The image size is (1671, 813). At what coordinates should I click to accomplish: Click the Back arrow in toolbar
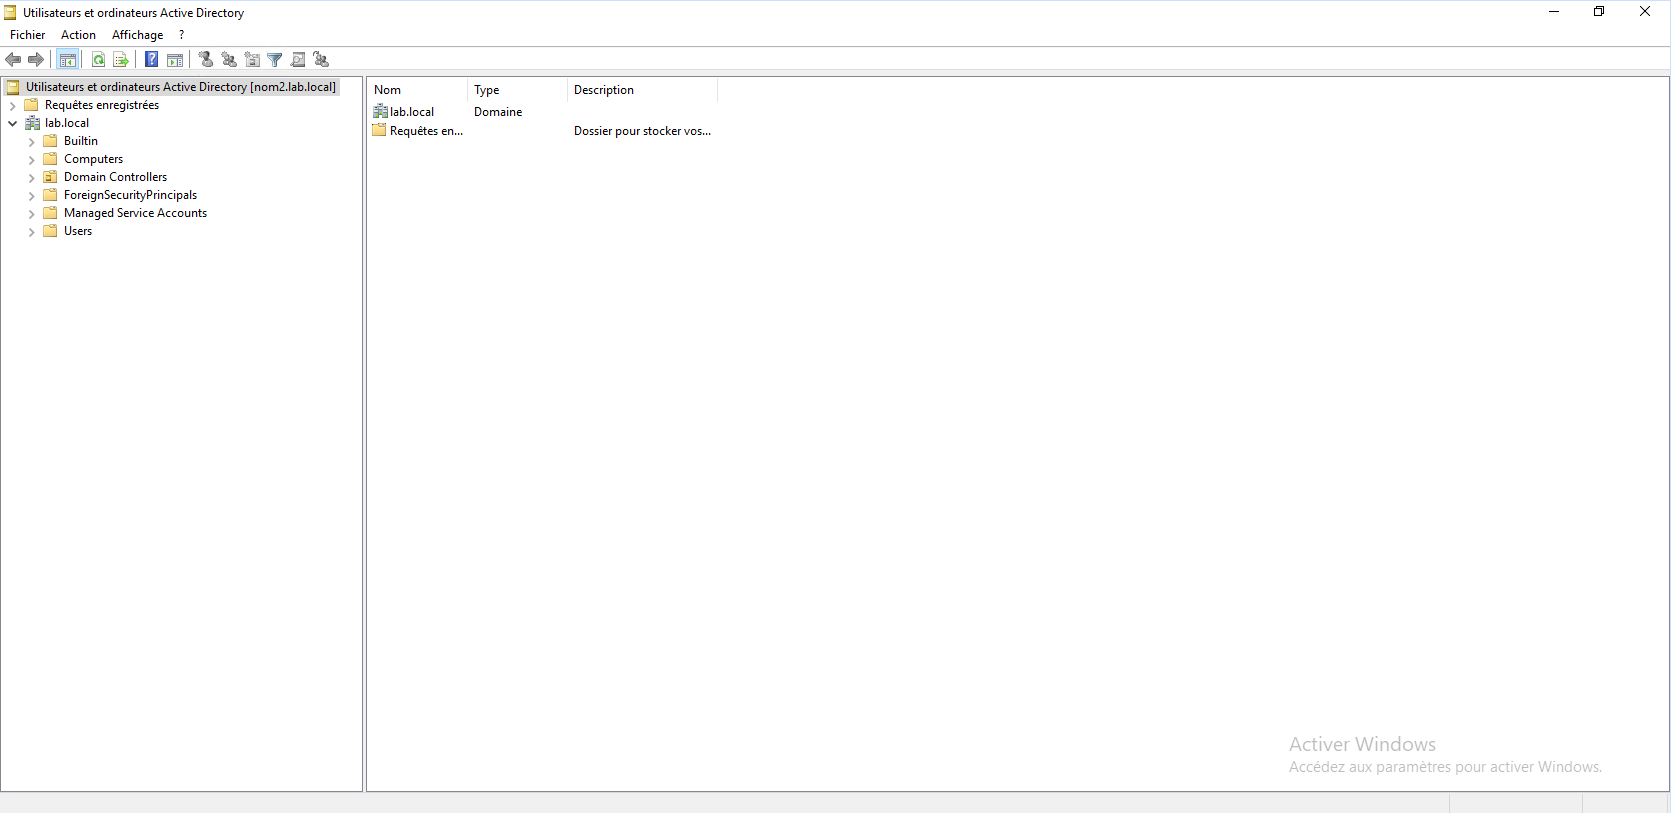pos(13,60)
